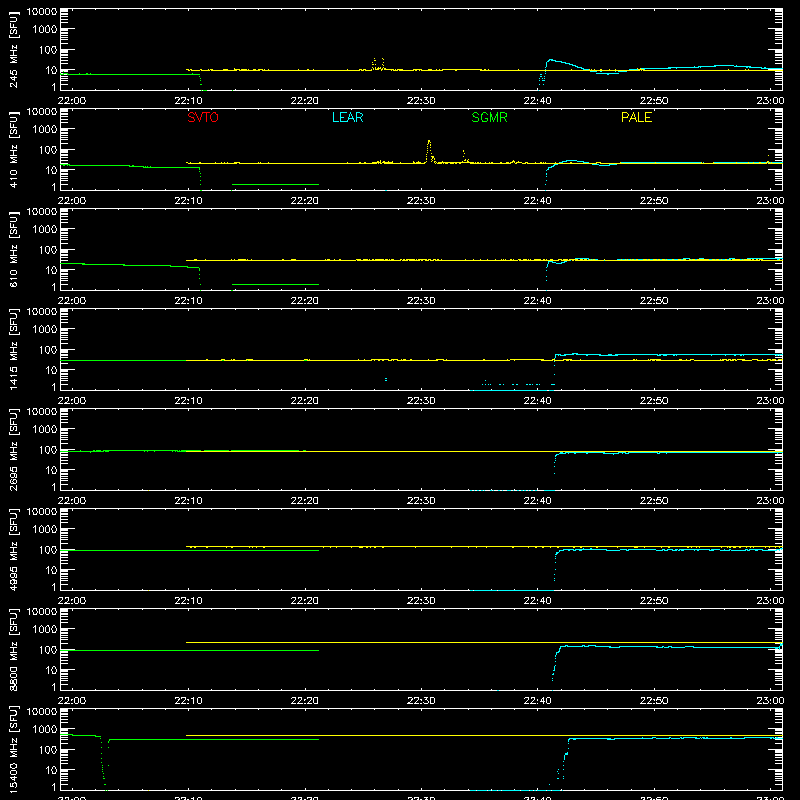Click the 22:40 tick label under 410 MHz plot
800x800 pixels.
[537, 201]
